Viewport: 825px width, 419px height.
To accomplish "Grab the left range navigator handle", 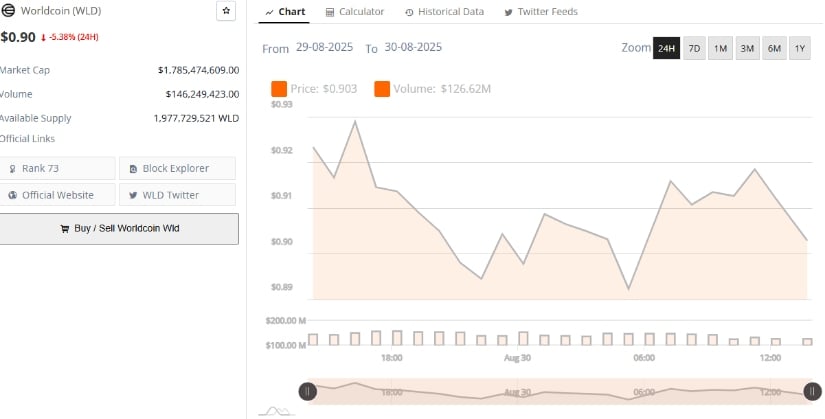I will [x=308, y=391].
